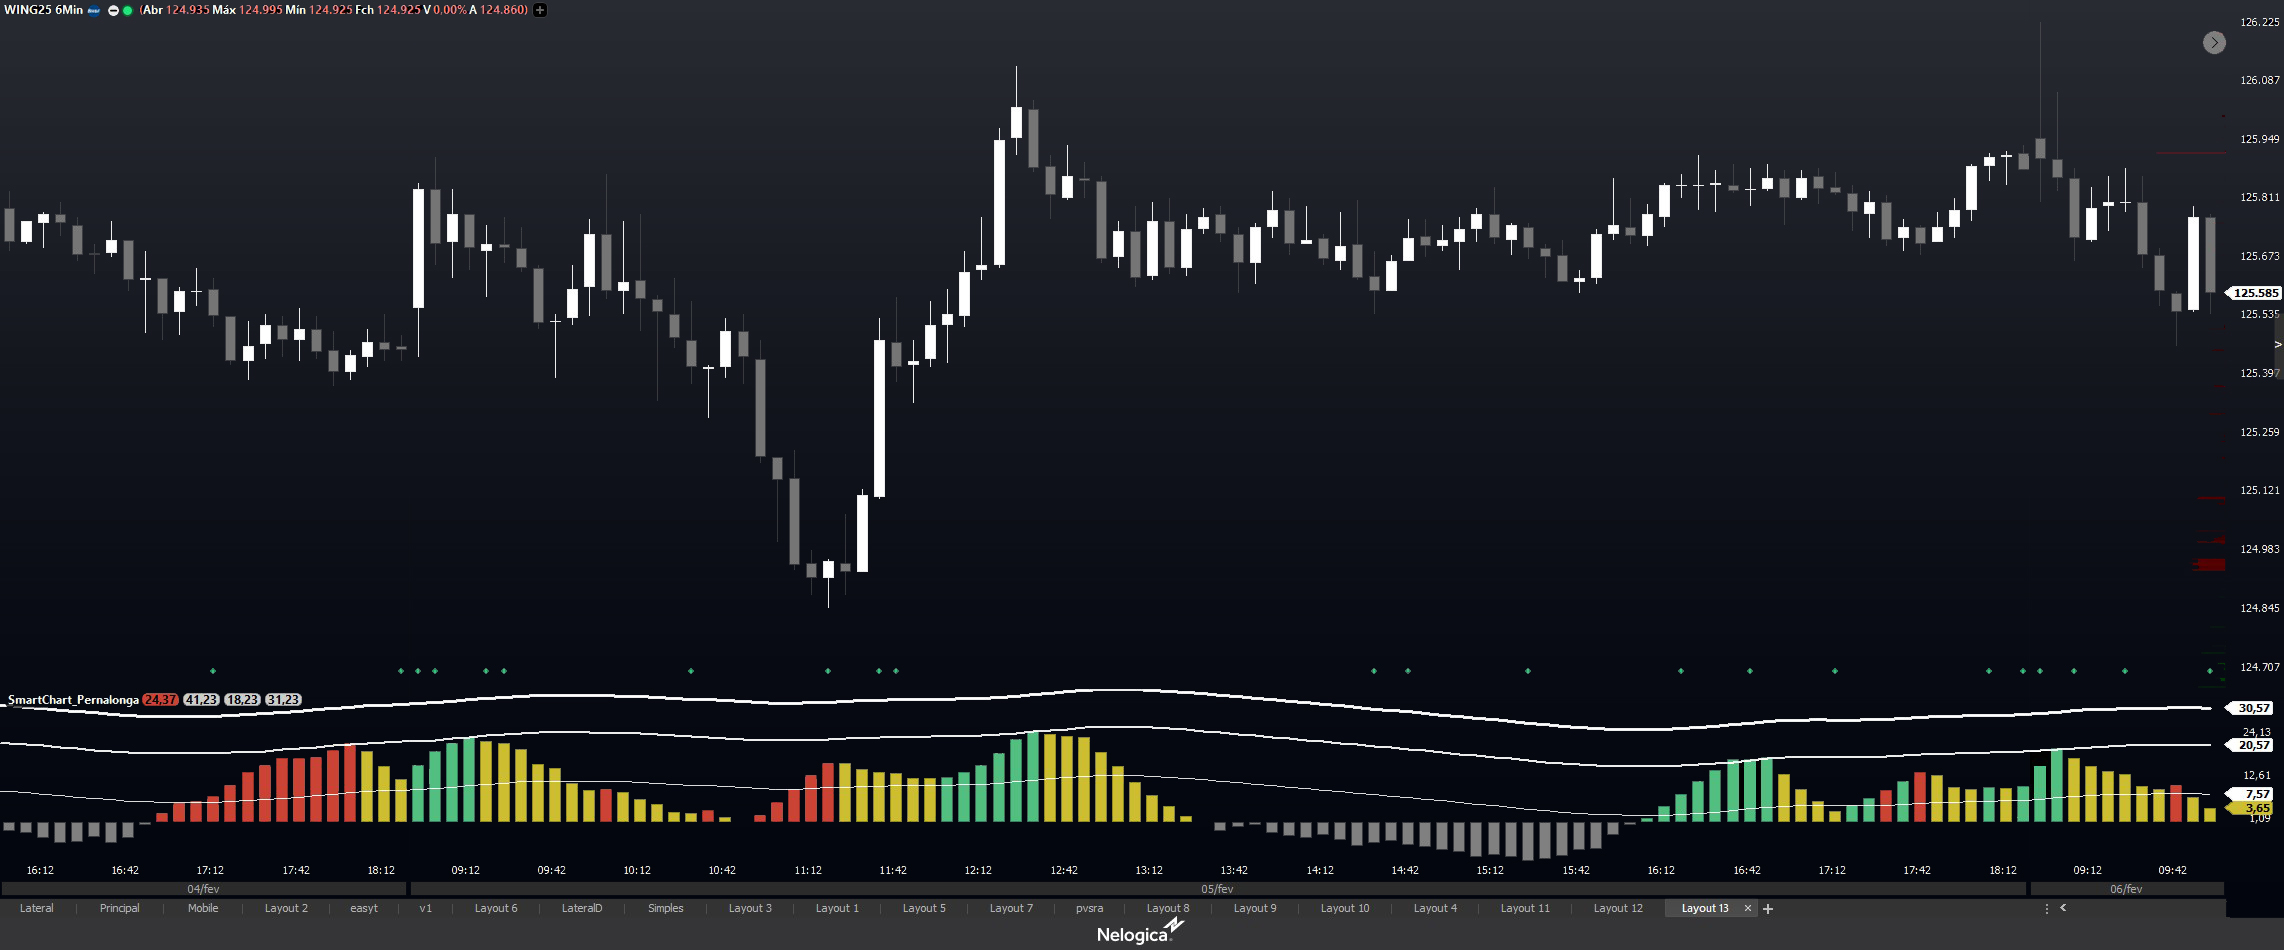Click the WING25 6Min symbol label
The image size is (2284, 950).
click(x=44, y=10)
